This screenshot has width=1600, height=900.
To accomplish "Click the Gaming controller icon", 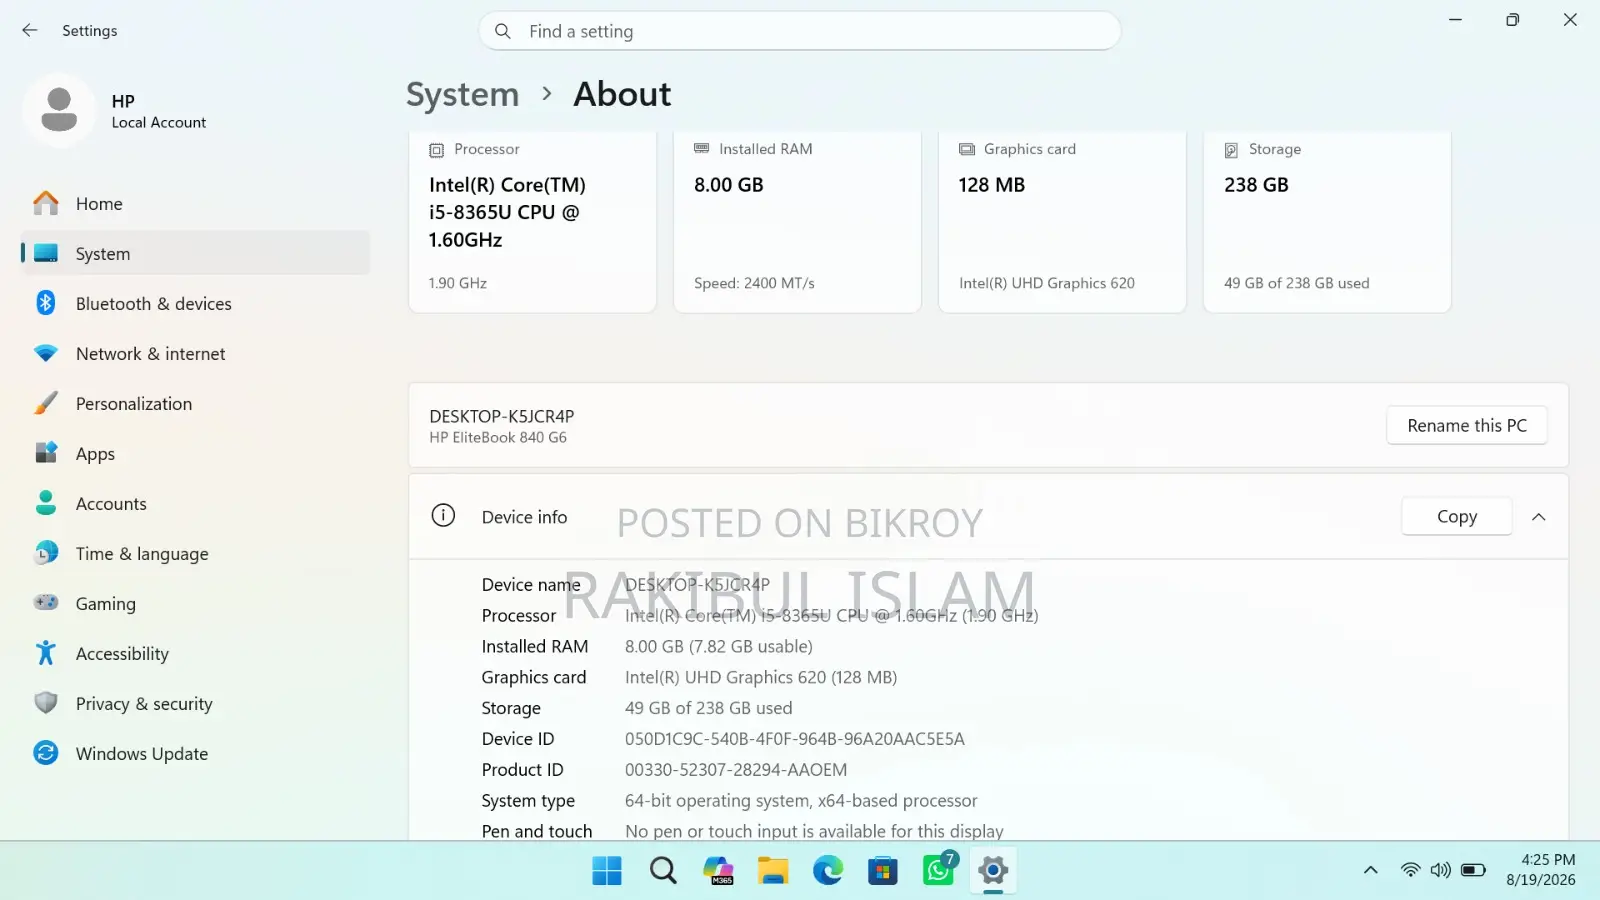I will pyautogui.click(x=46, y=603).
